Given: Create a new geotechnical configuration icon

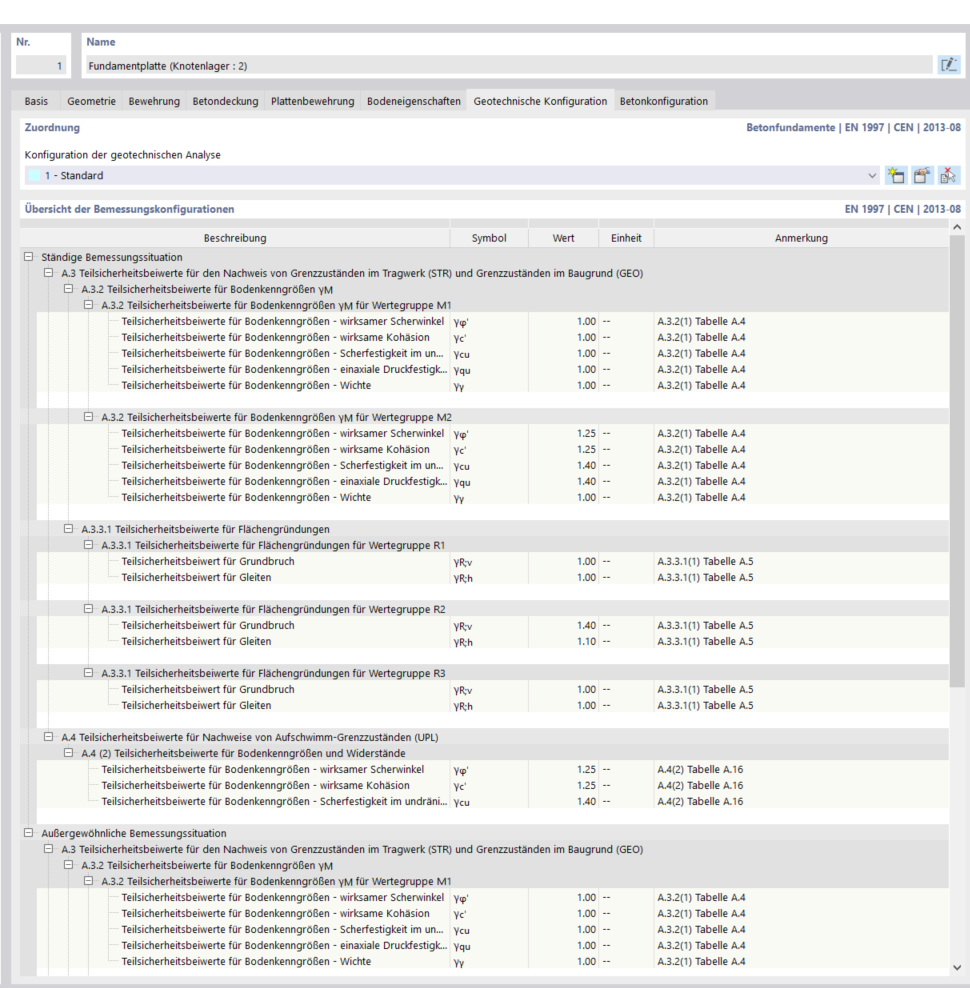Looking at the screenshot, I should [x=895, y=176].
